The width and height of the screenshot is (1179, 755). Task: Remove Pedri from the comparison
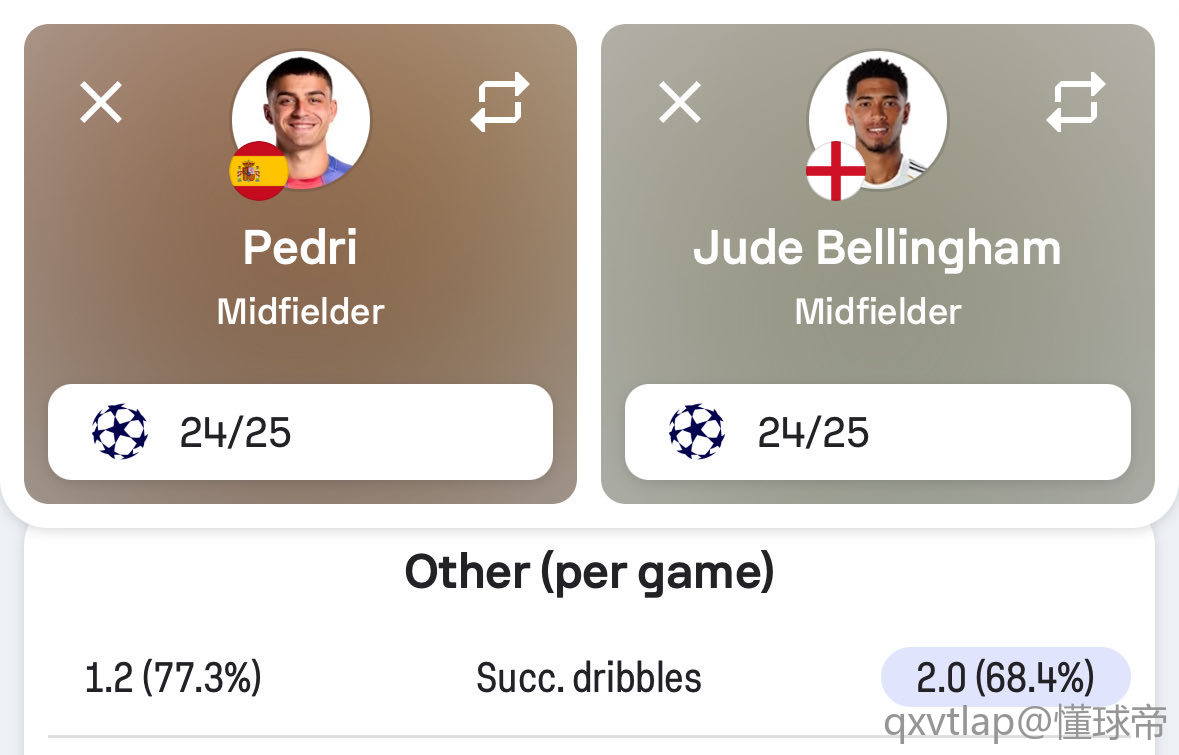click(101, 102)
